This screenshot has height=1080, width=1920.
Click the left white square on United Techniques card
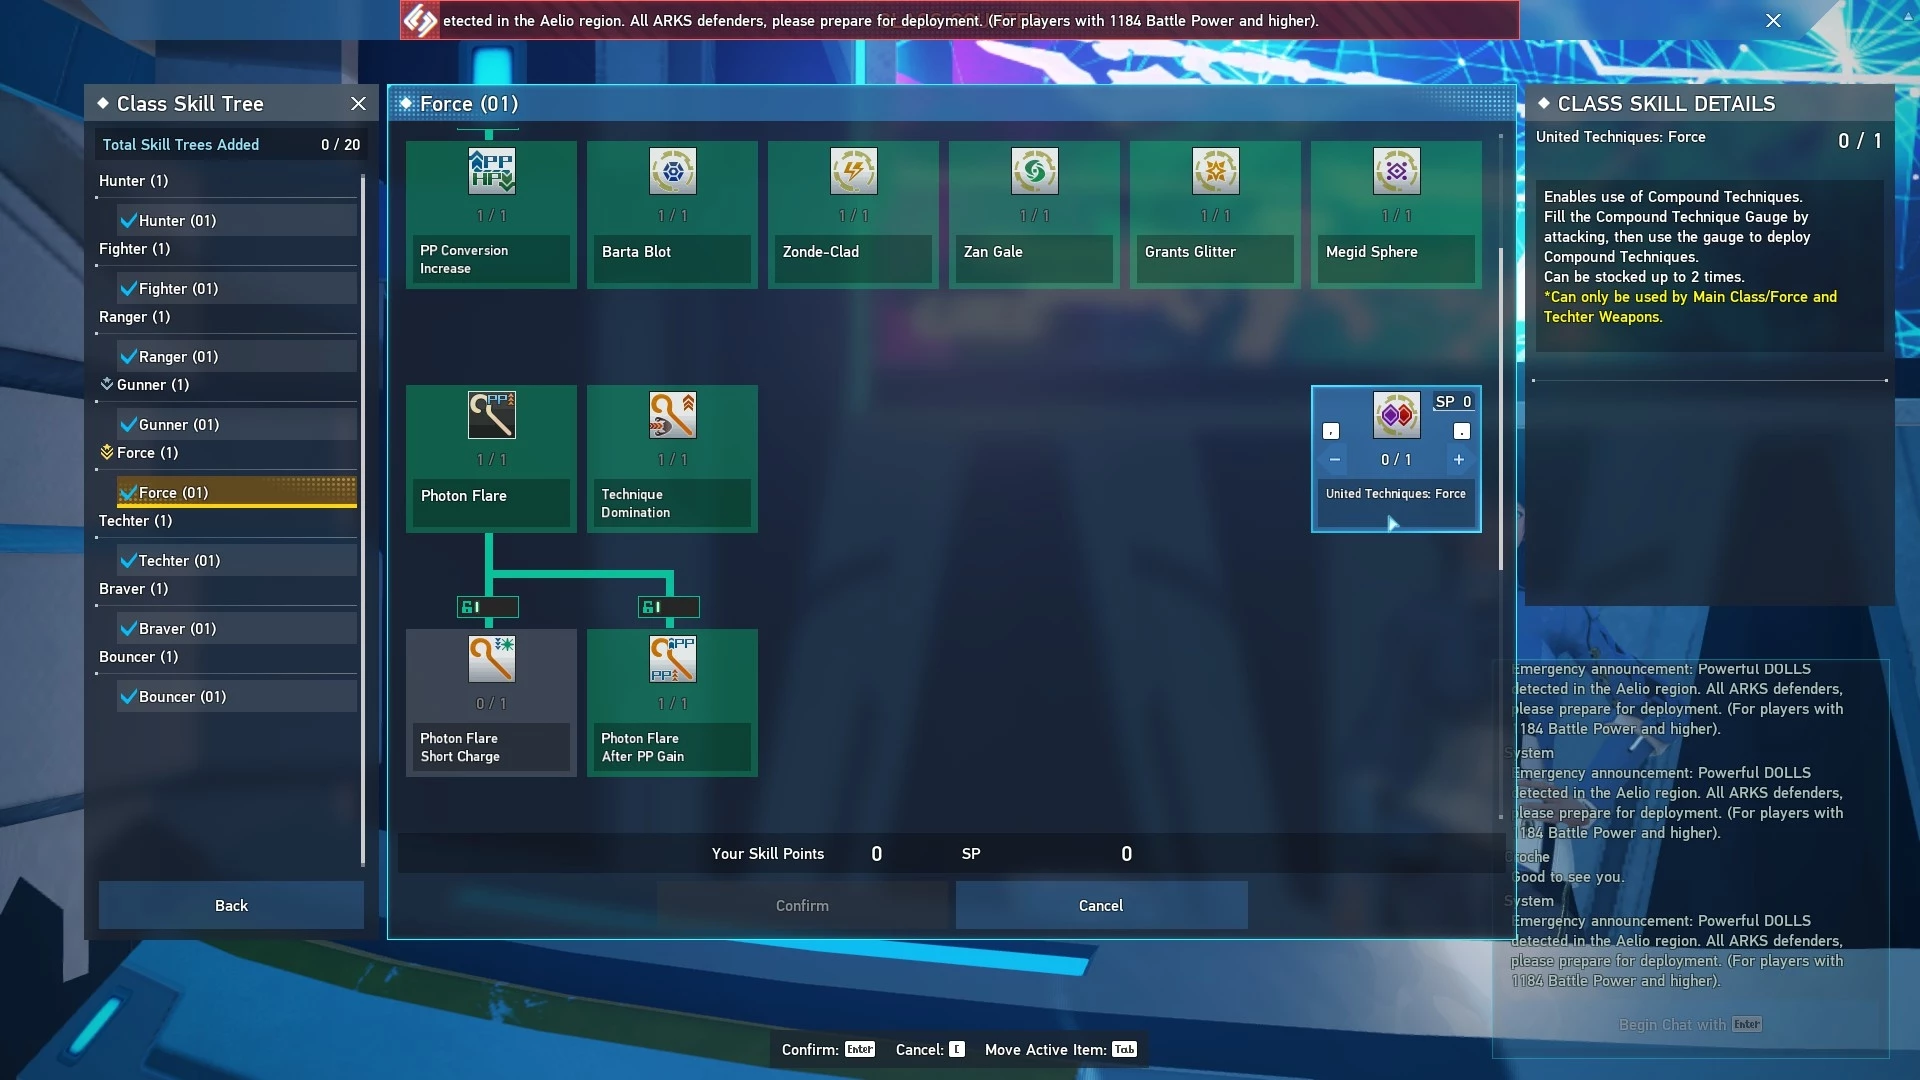coord(1331,431)
